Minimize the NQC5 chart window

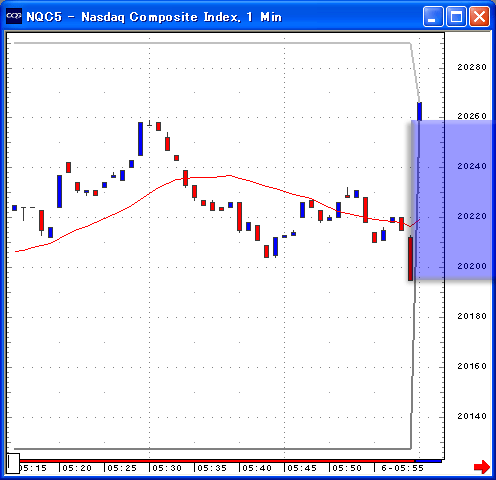pyautogui.click(x=433, y=16)
